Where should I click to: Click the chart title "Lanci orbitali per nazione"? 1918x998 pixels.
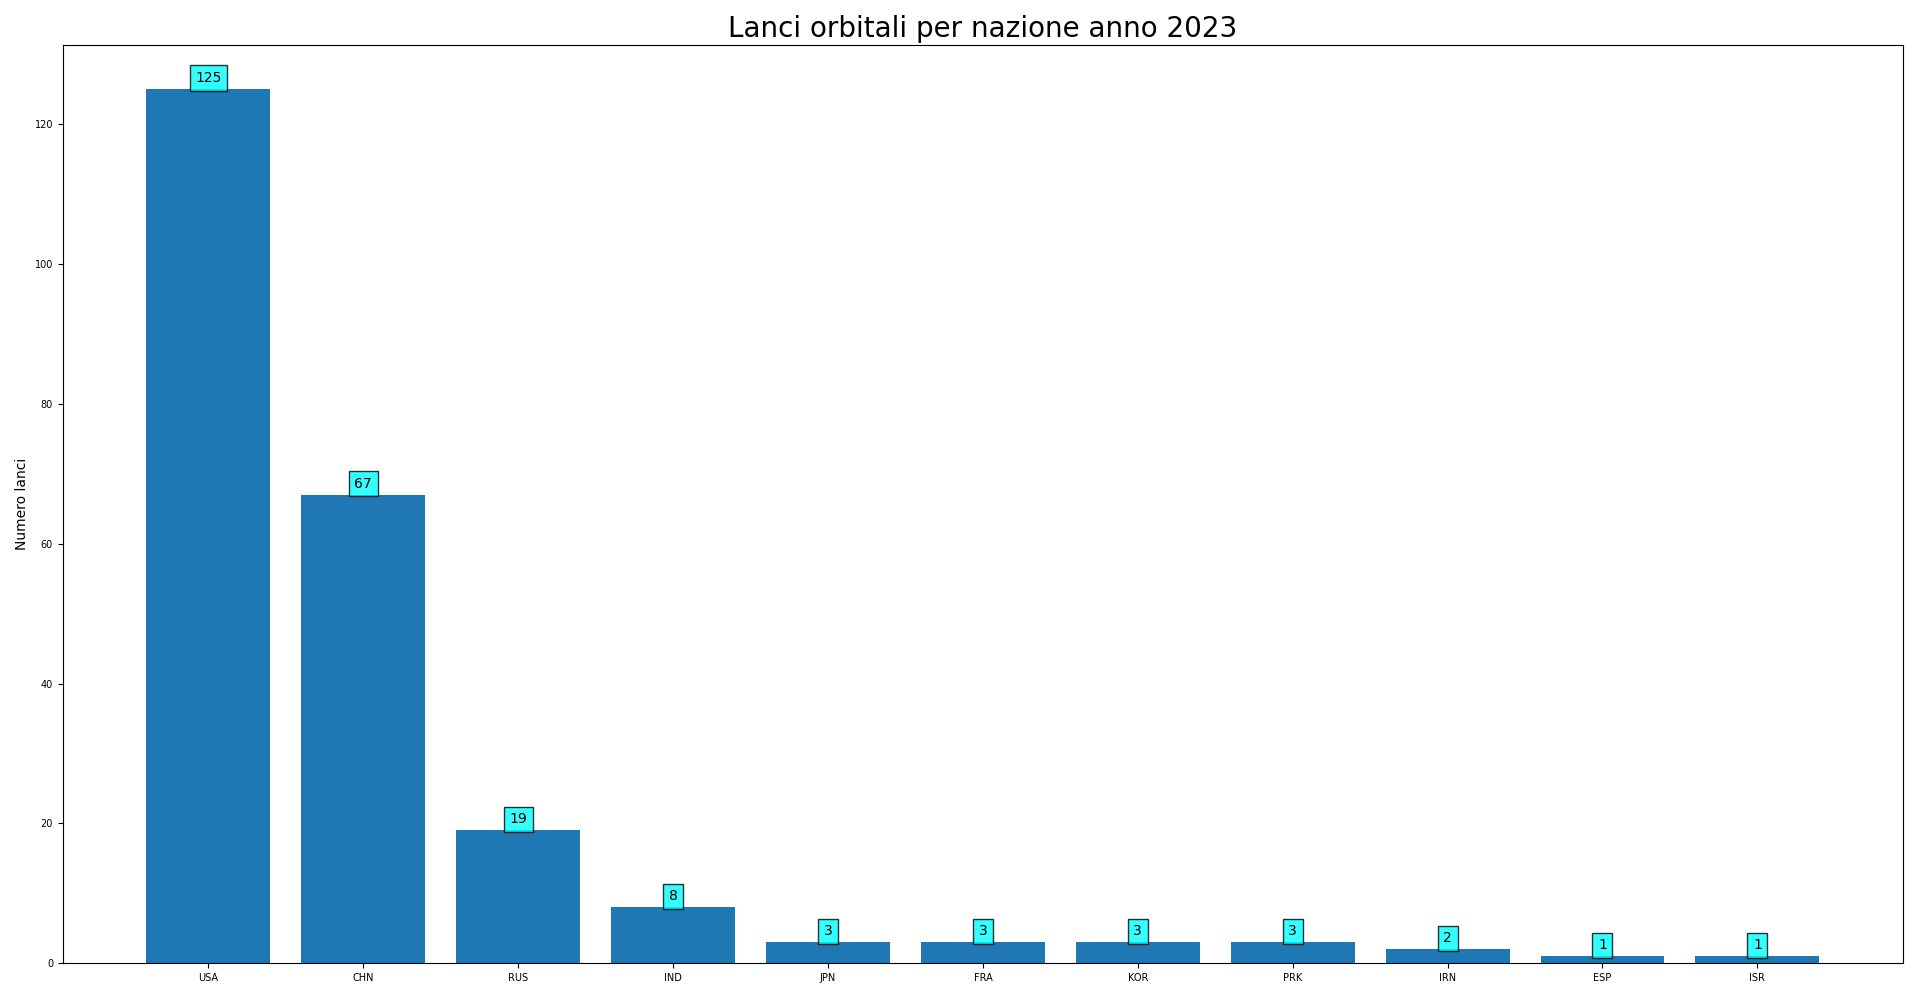tap(981, 28)
